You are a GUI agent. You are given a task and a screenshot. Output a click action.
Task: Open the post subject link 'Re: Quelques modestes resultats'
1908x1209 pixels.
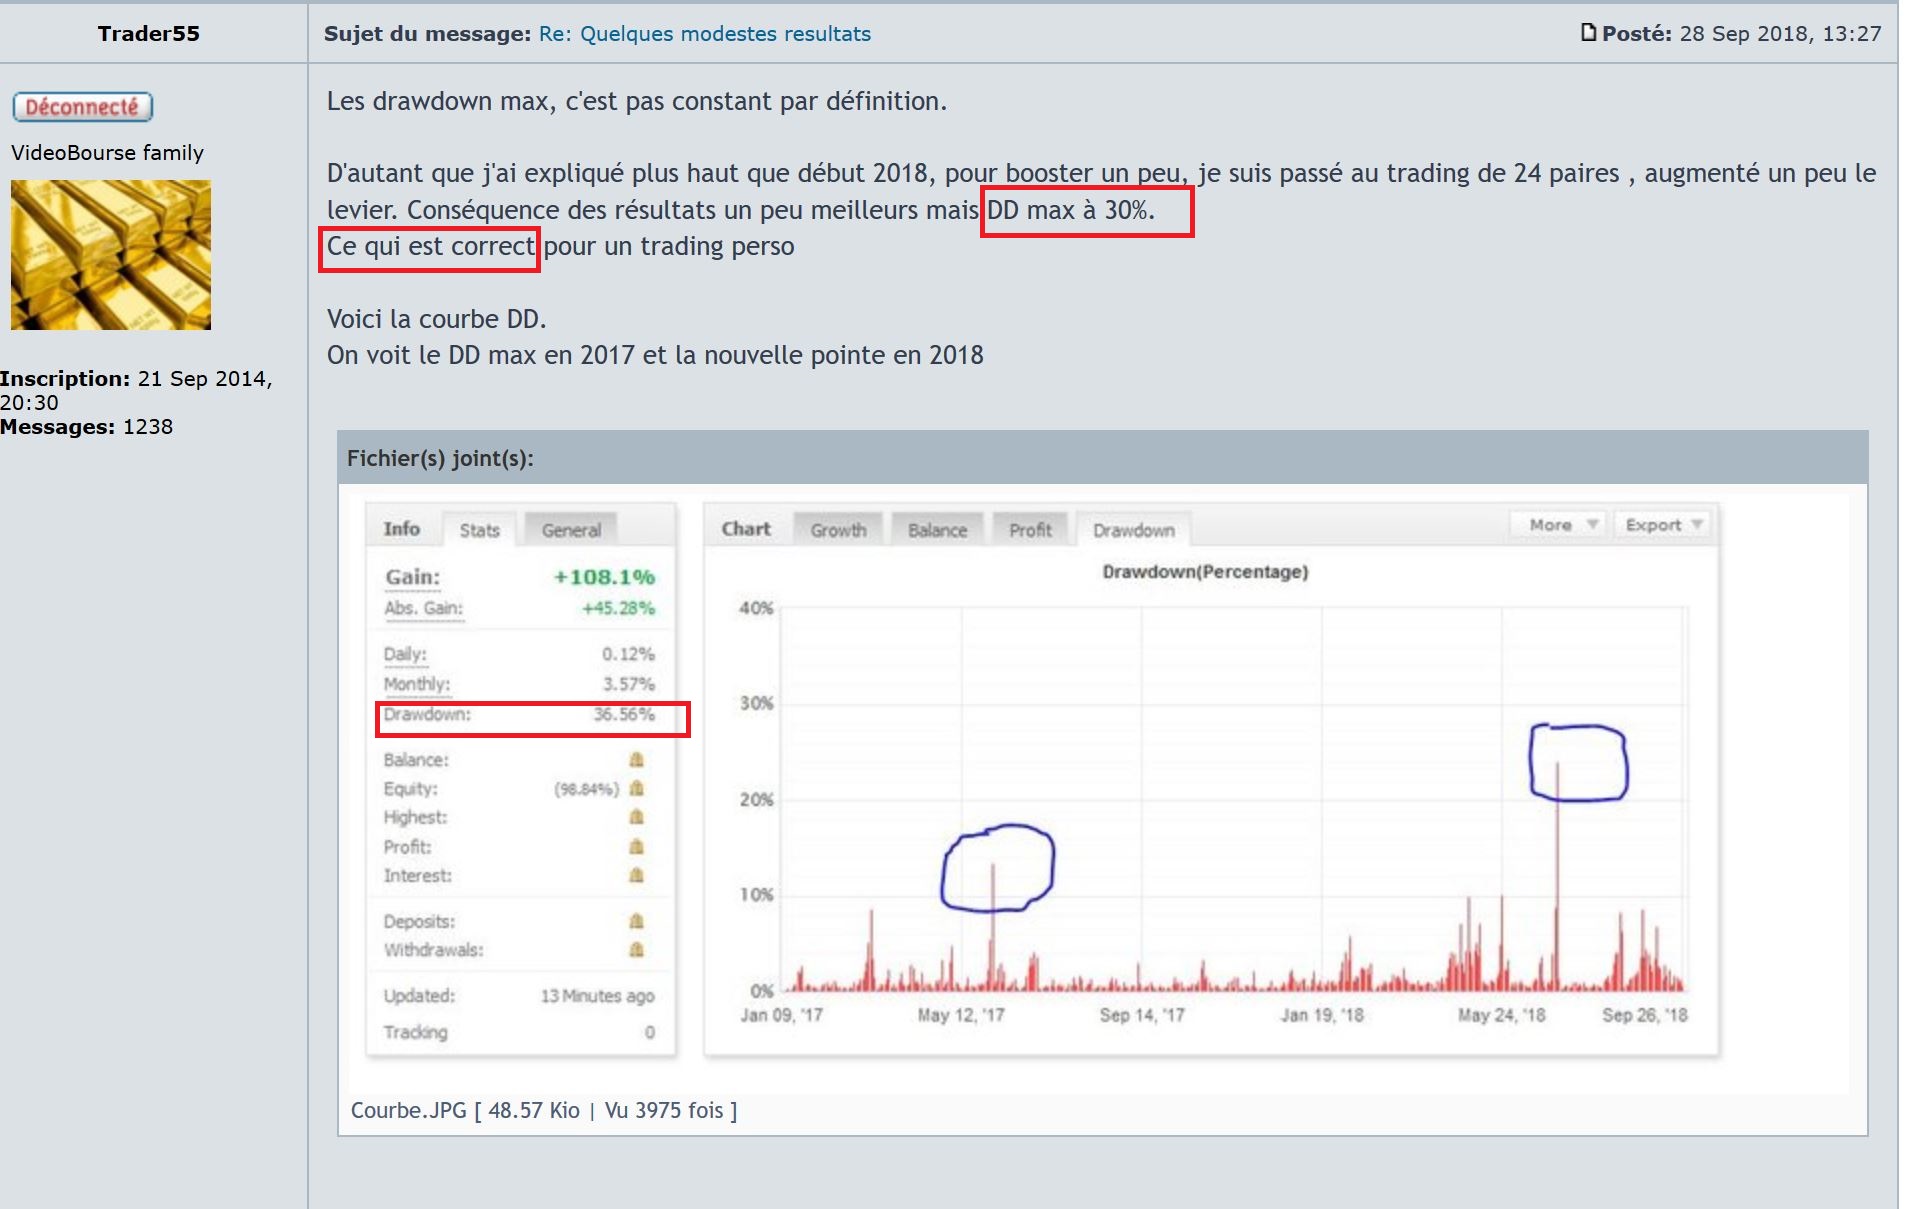705,34
